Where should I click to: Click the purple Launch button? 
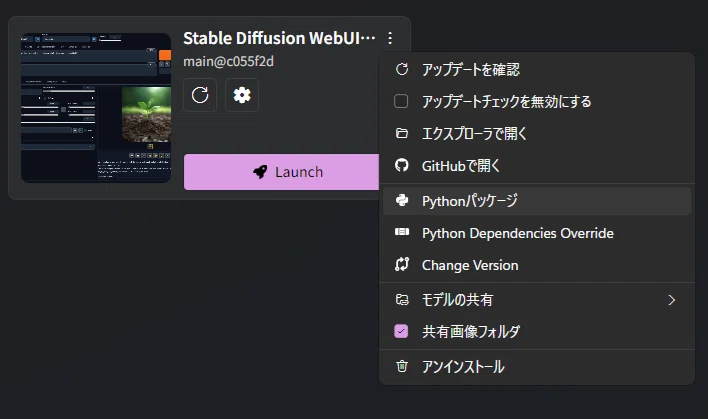[281, 172]
